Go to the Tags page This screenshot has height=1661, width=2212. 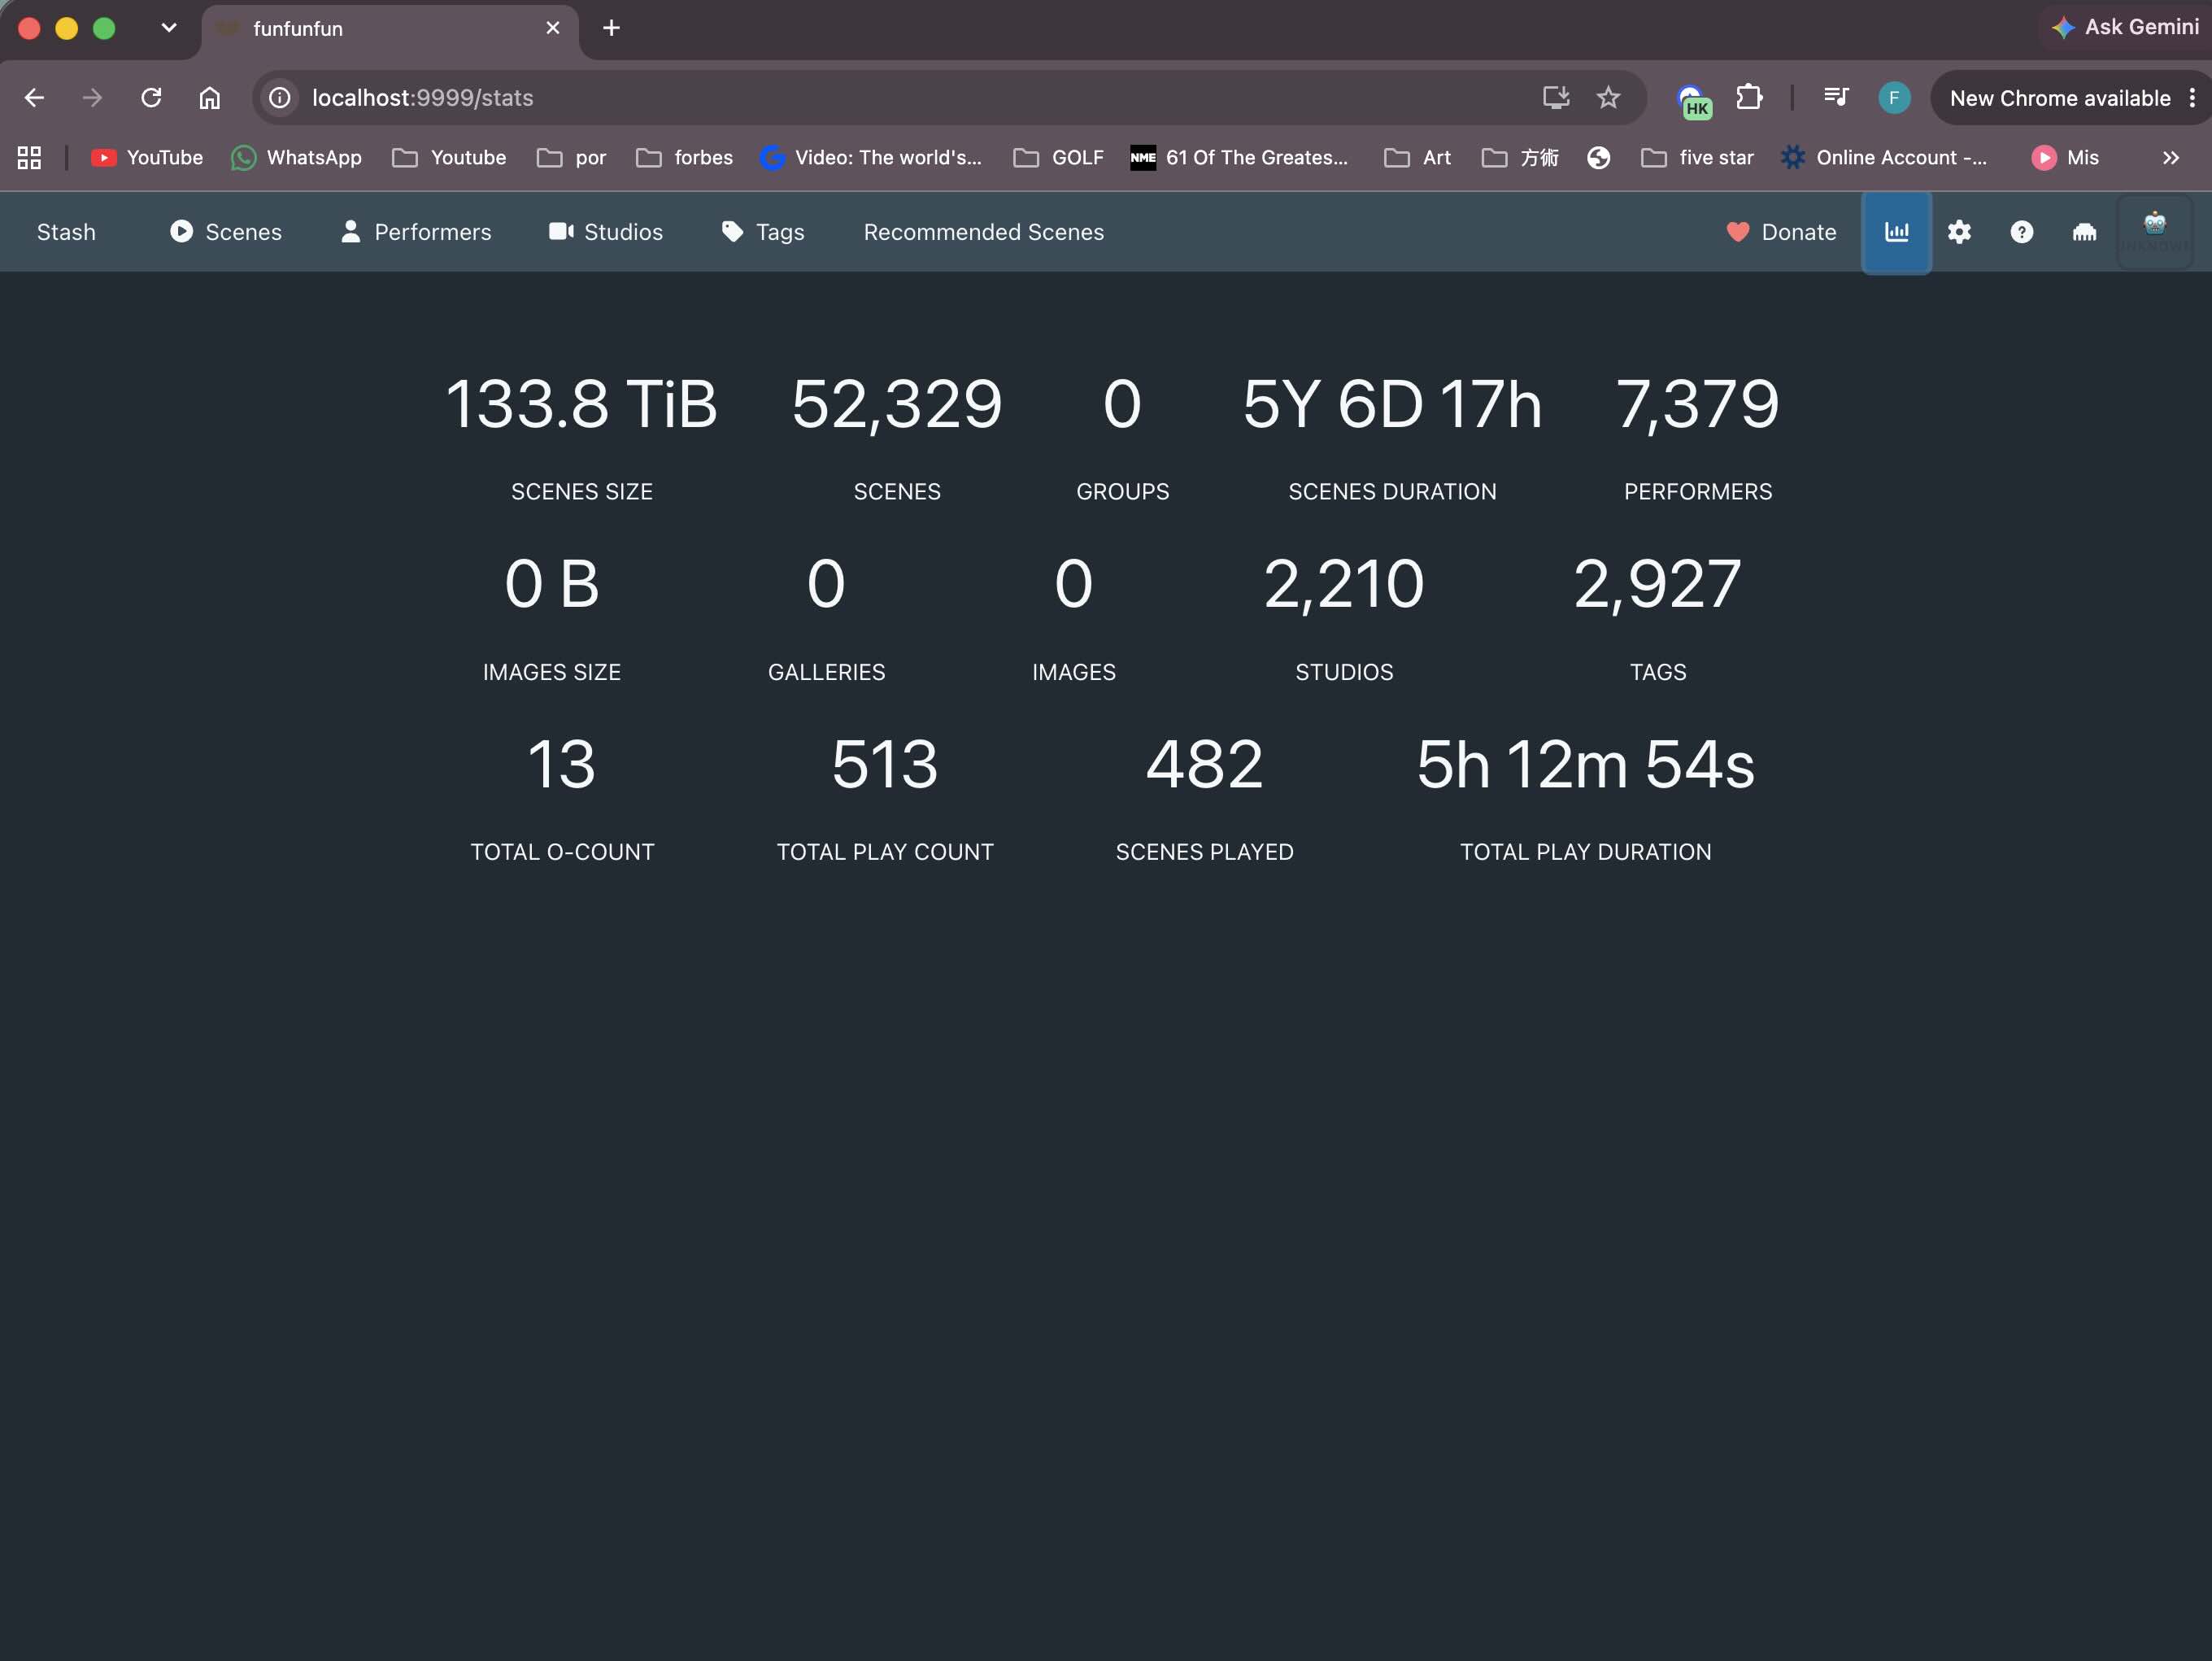(762, 232)
